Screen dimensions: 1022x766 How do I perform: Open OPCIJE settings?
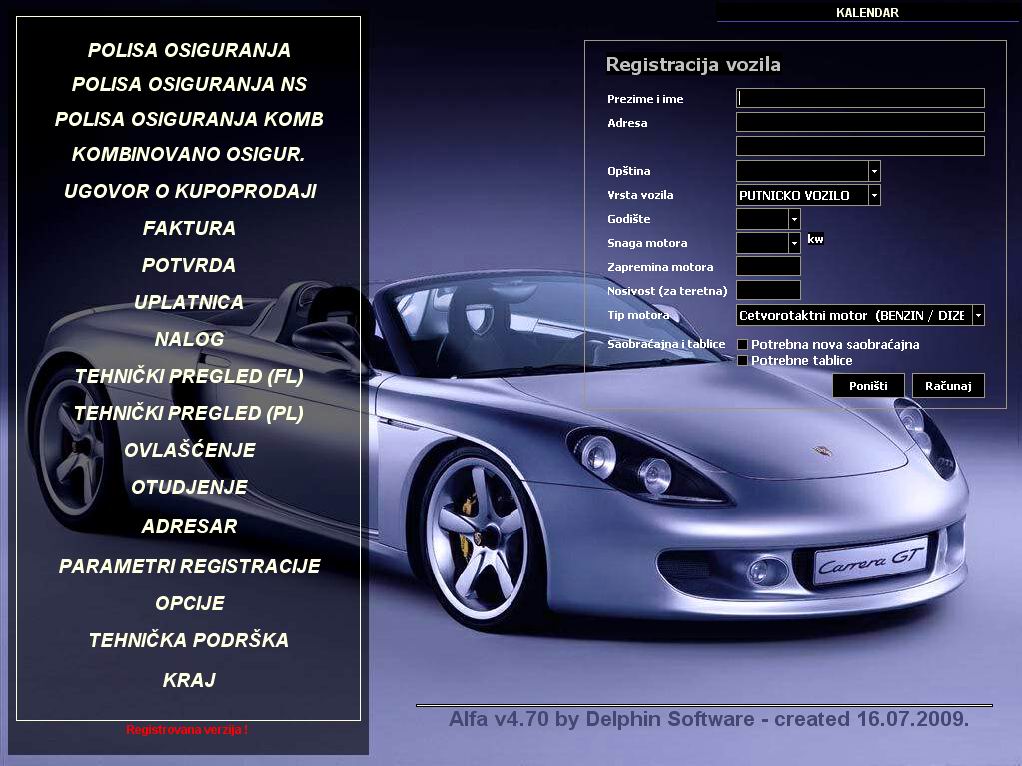pyautogui.click(x=190, y=603)
